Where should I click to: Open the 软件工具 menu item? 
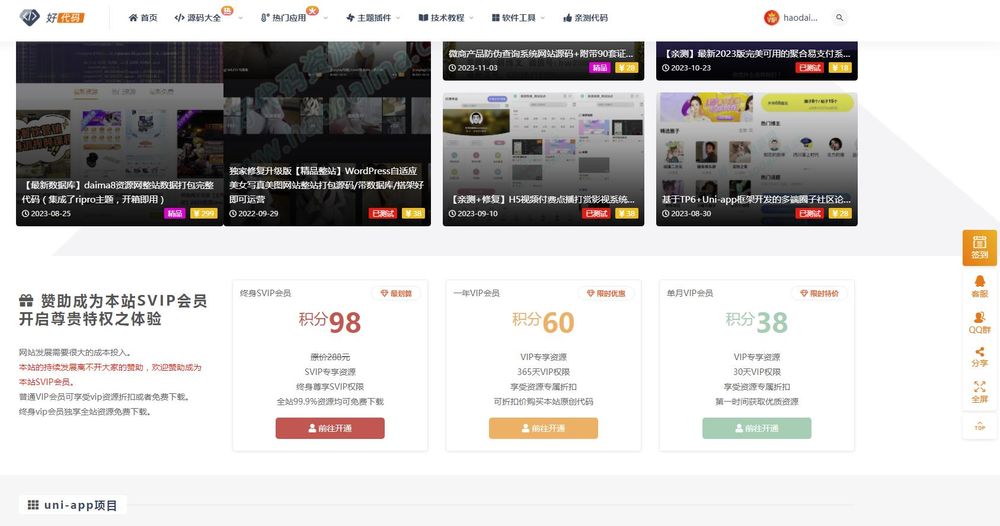[513, 18]
